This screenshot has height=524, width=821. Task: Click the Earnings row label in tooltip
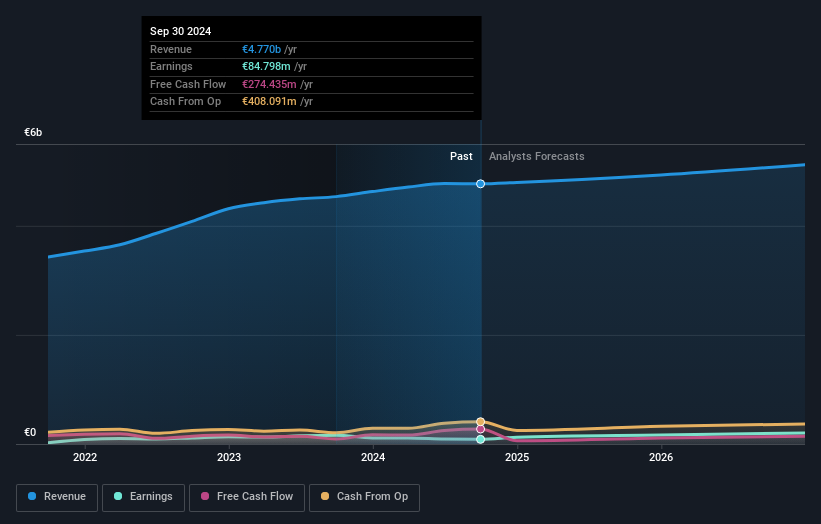(171, 66)
